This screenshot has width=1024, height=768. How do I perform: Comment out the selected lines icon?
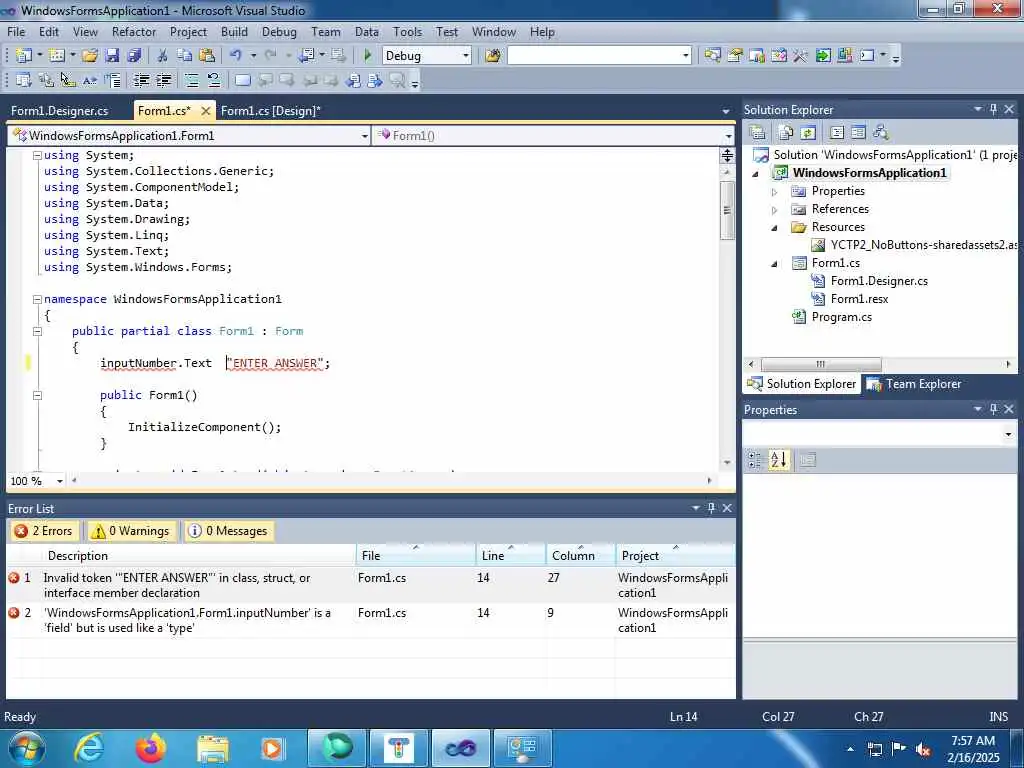pyautogui.click(x=191, y=80)
